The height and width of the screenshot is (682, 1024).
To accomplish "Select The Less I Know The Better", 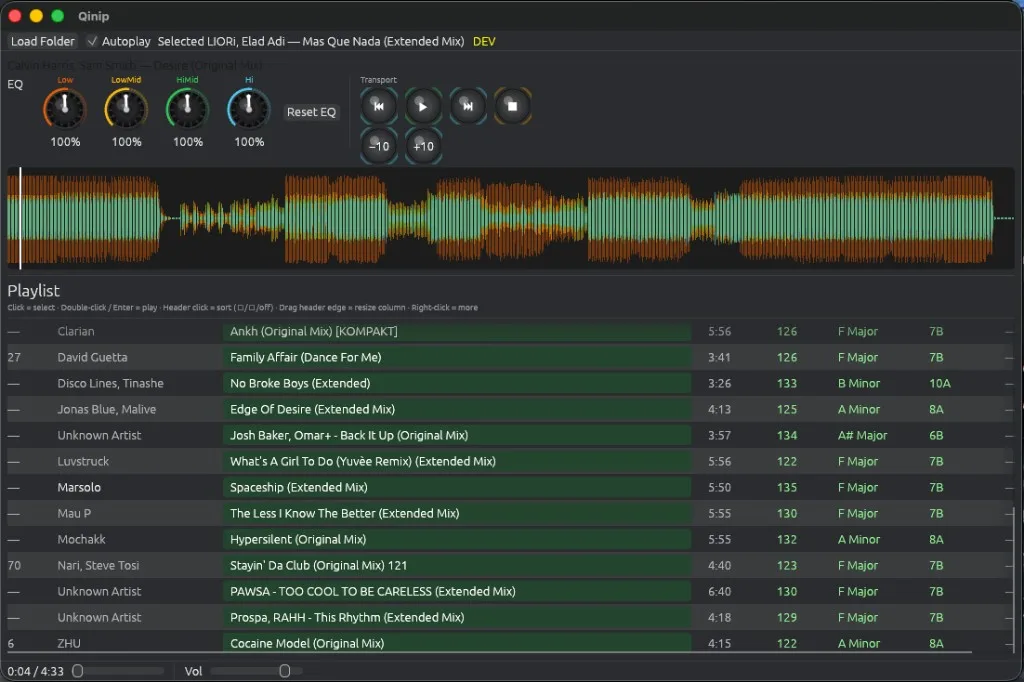I will pyautogui.click(x=456, y=513).
